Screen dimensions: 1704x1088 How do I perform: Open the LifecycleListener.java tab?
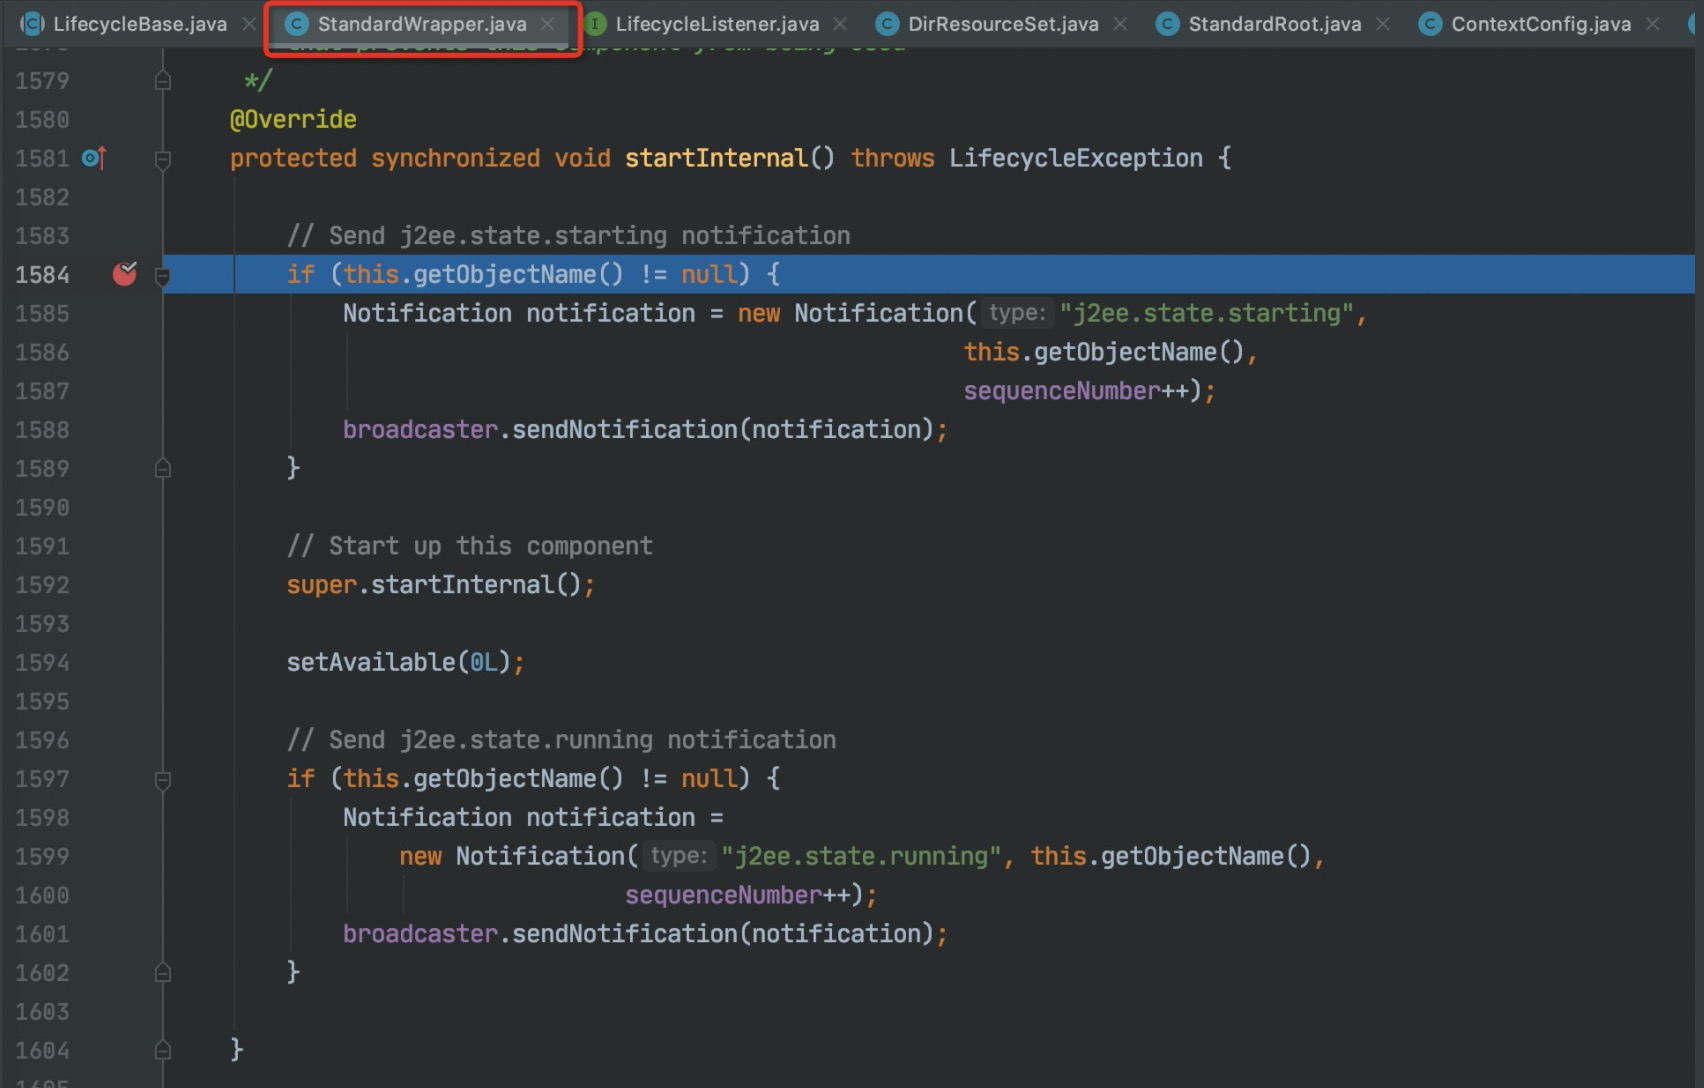coord(716,24)
